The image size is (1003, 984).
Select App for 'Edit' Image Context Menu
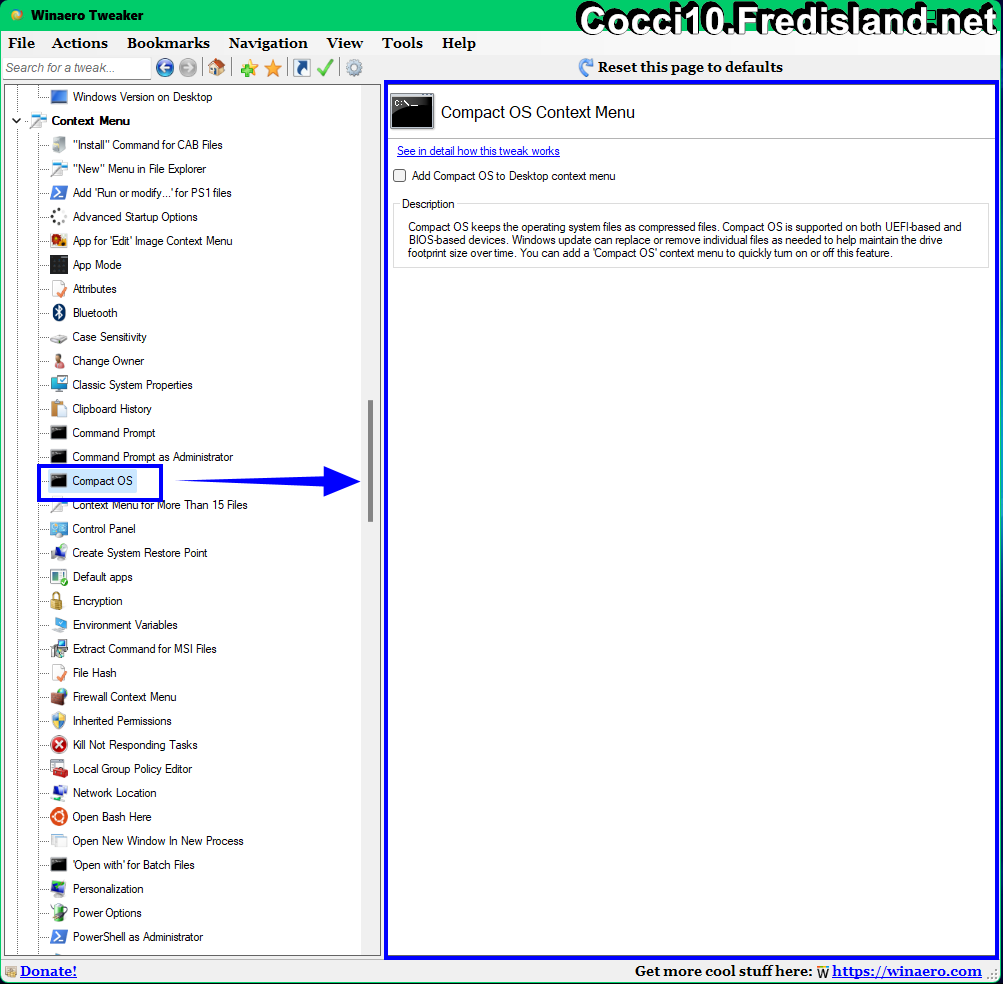click(152, 241)
